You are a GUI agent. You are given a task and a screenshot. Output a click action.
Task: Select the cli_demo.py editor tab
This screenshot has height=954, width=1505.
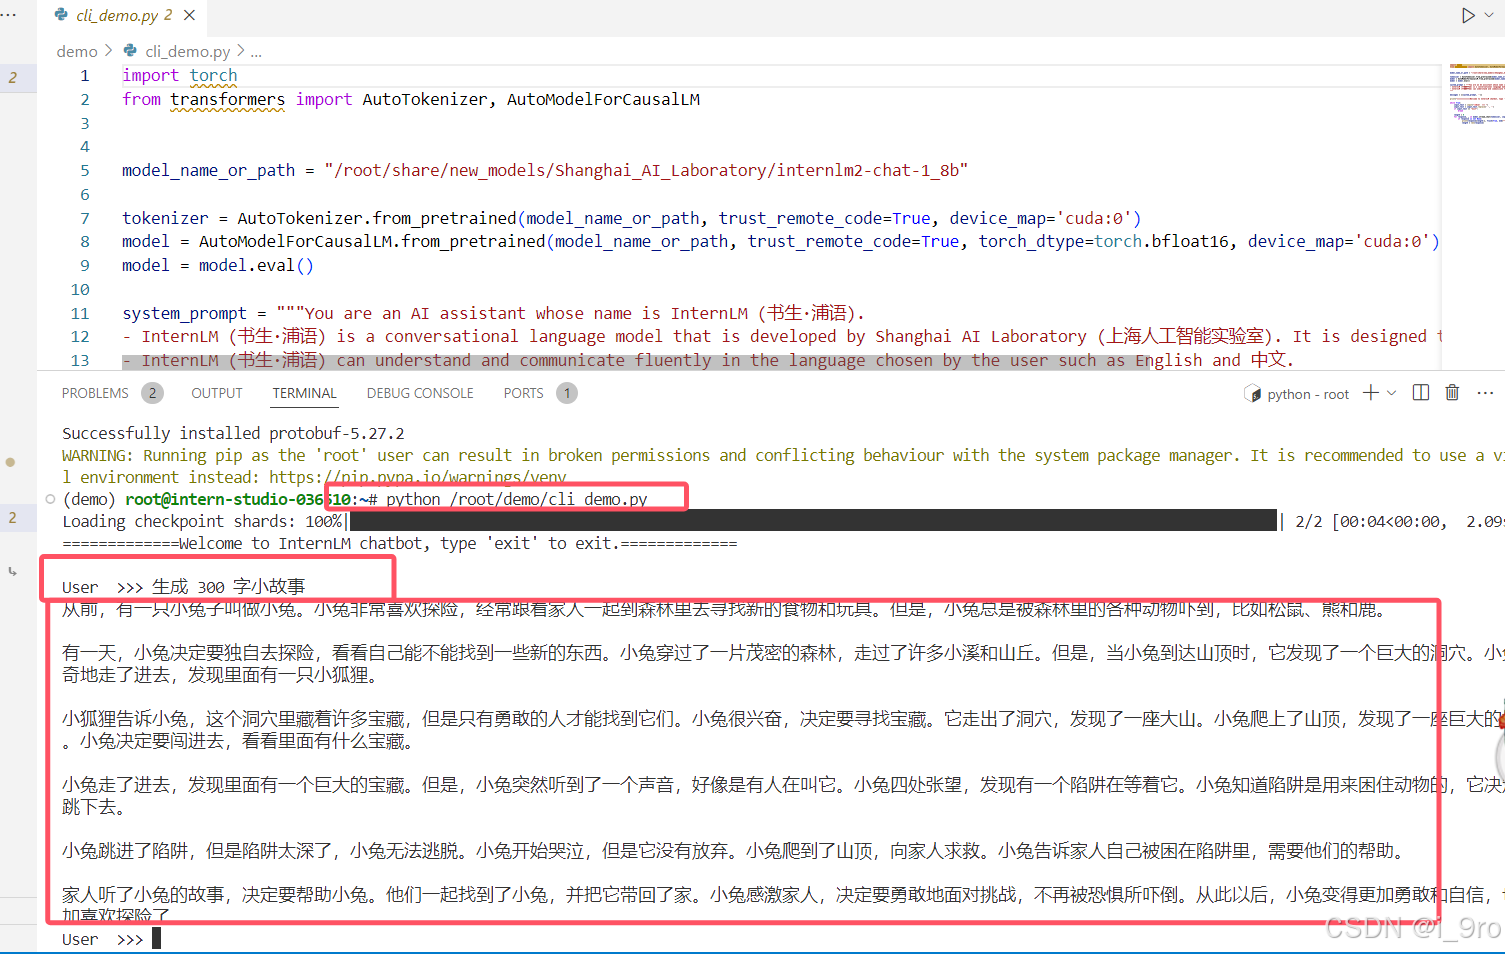point(123,15)
